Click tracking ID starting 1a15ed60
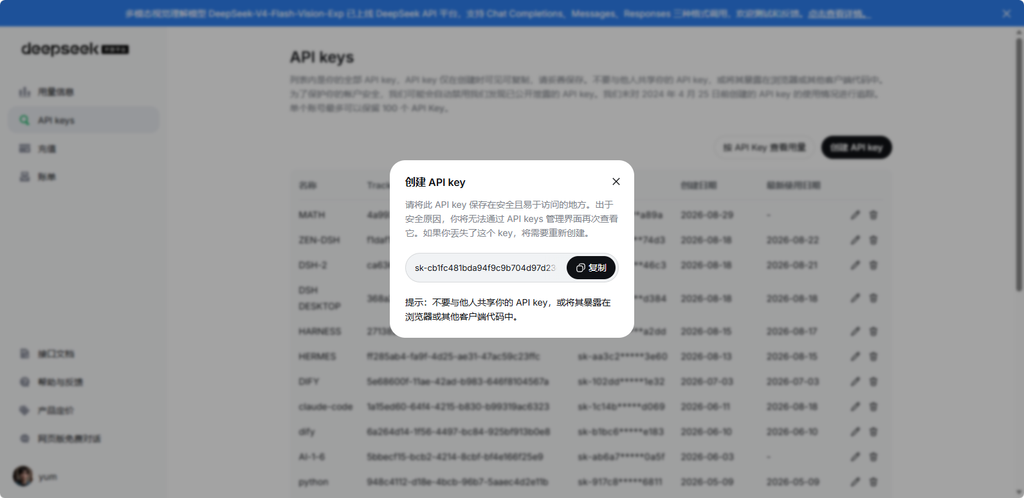 point(458,407)
